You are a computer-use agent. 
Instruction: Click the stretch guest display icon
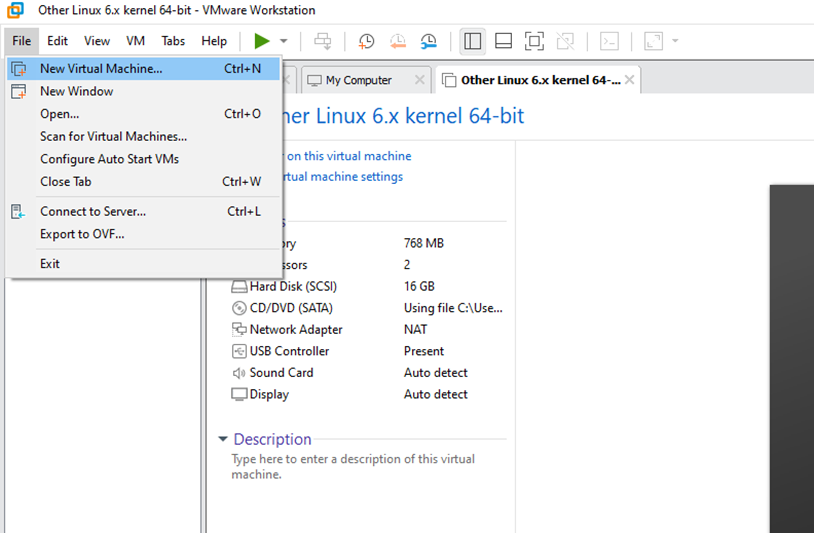654,41
